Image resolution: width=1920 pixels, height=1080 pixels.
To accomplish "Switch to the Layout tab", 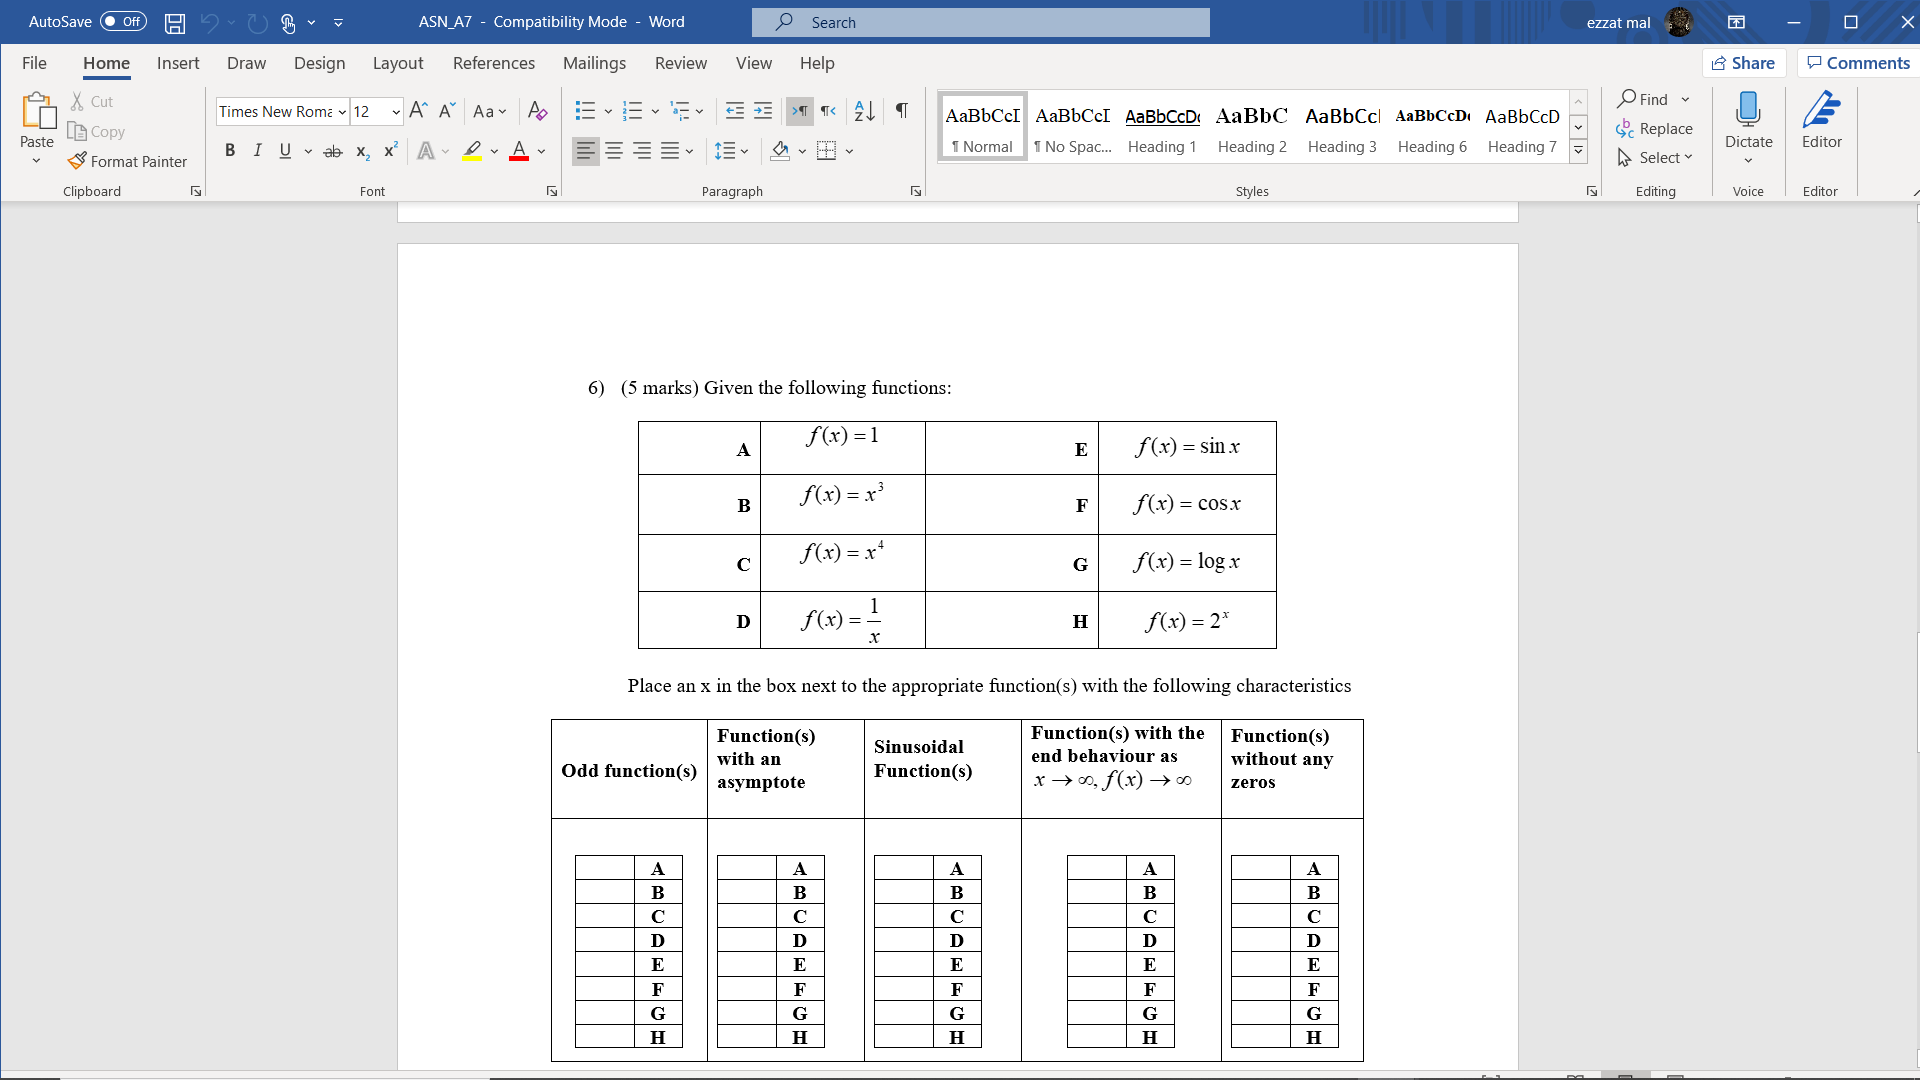I will click(397, 63).
